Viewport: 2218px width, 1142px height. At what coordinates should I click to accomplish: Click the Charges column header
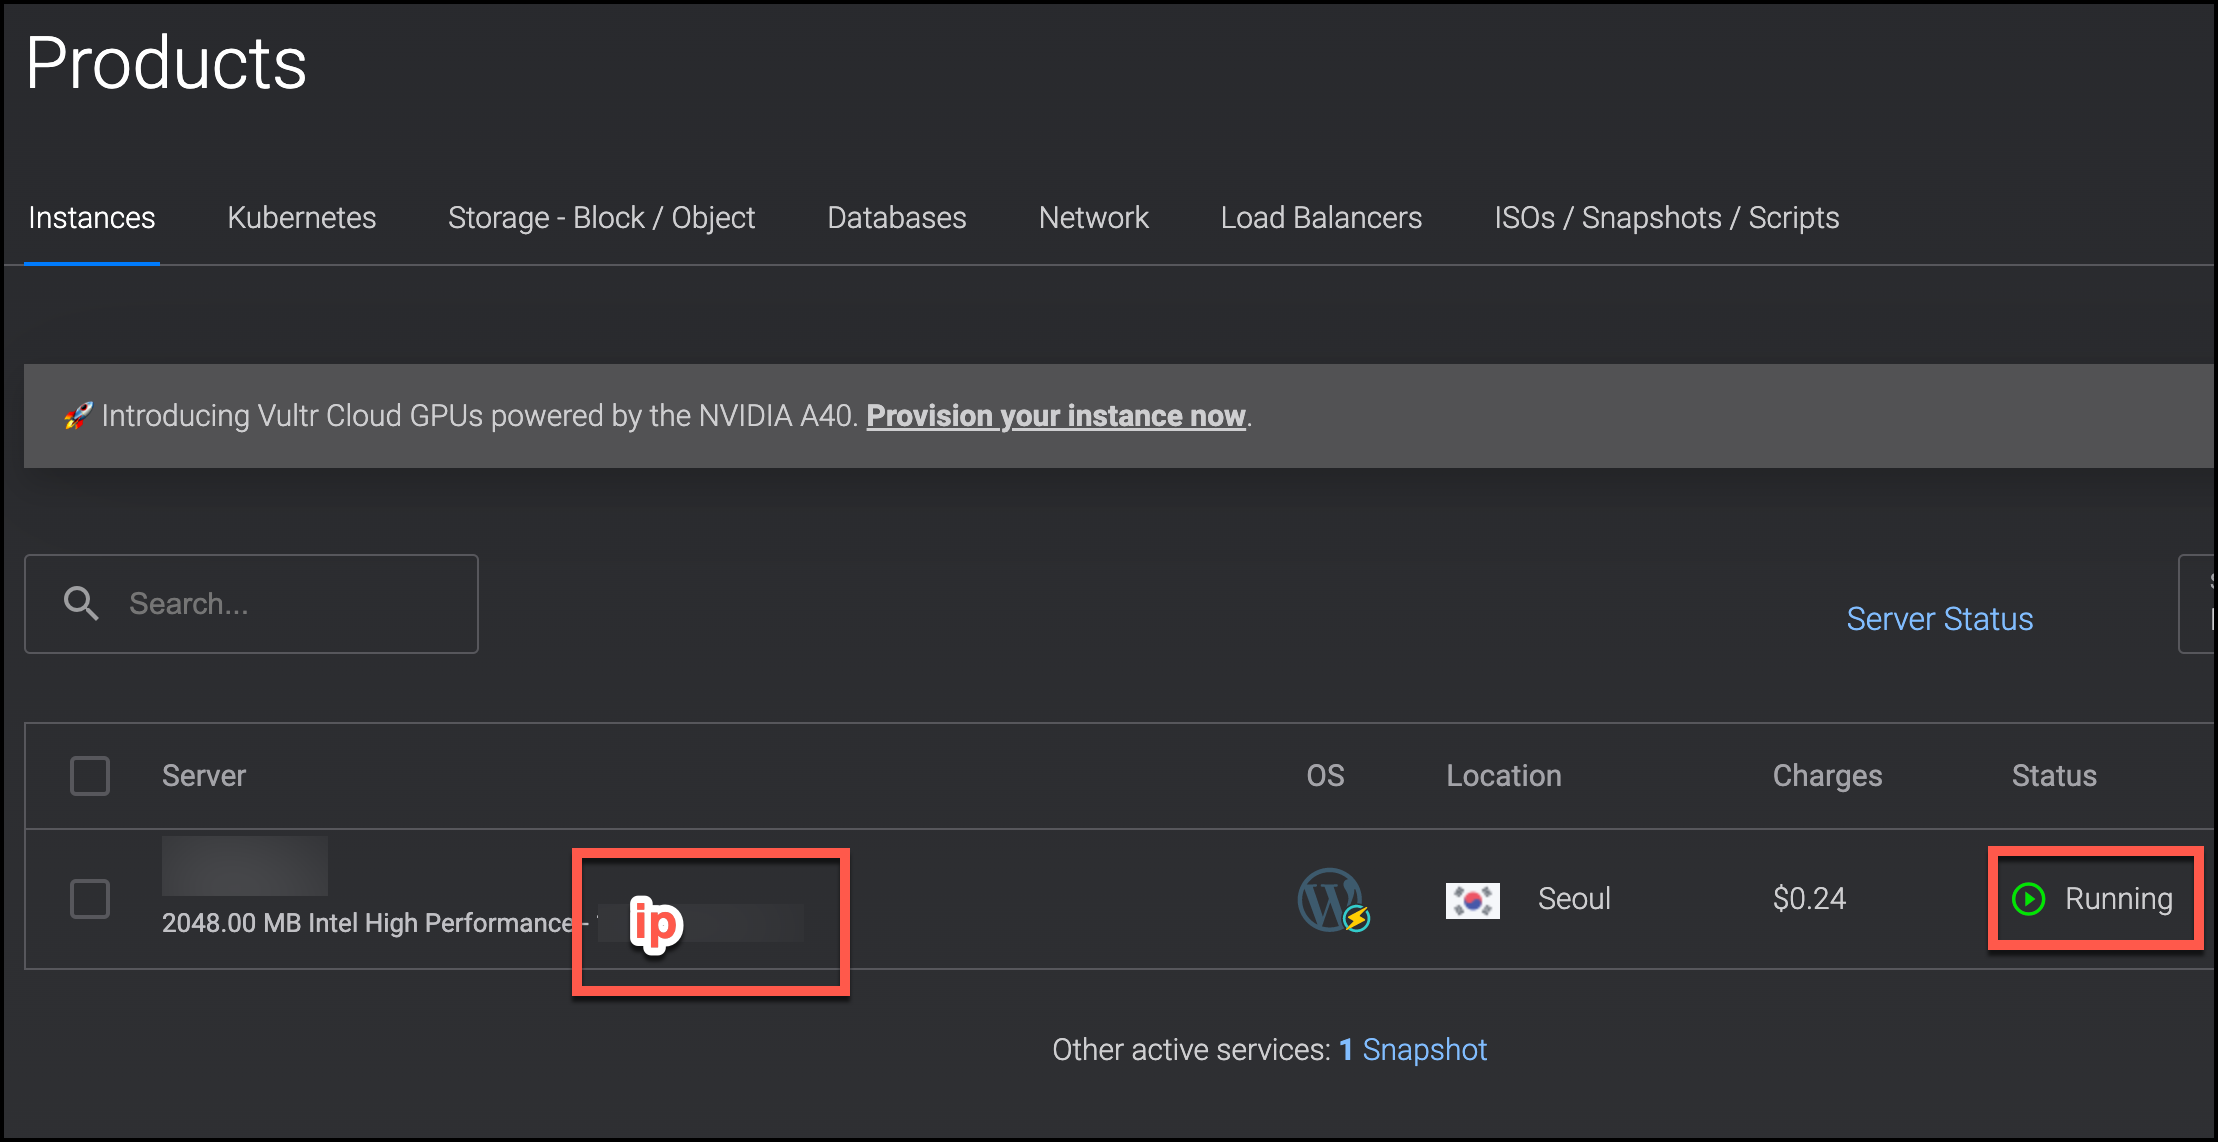[x=1826, y=776]
